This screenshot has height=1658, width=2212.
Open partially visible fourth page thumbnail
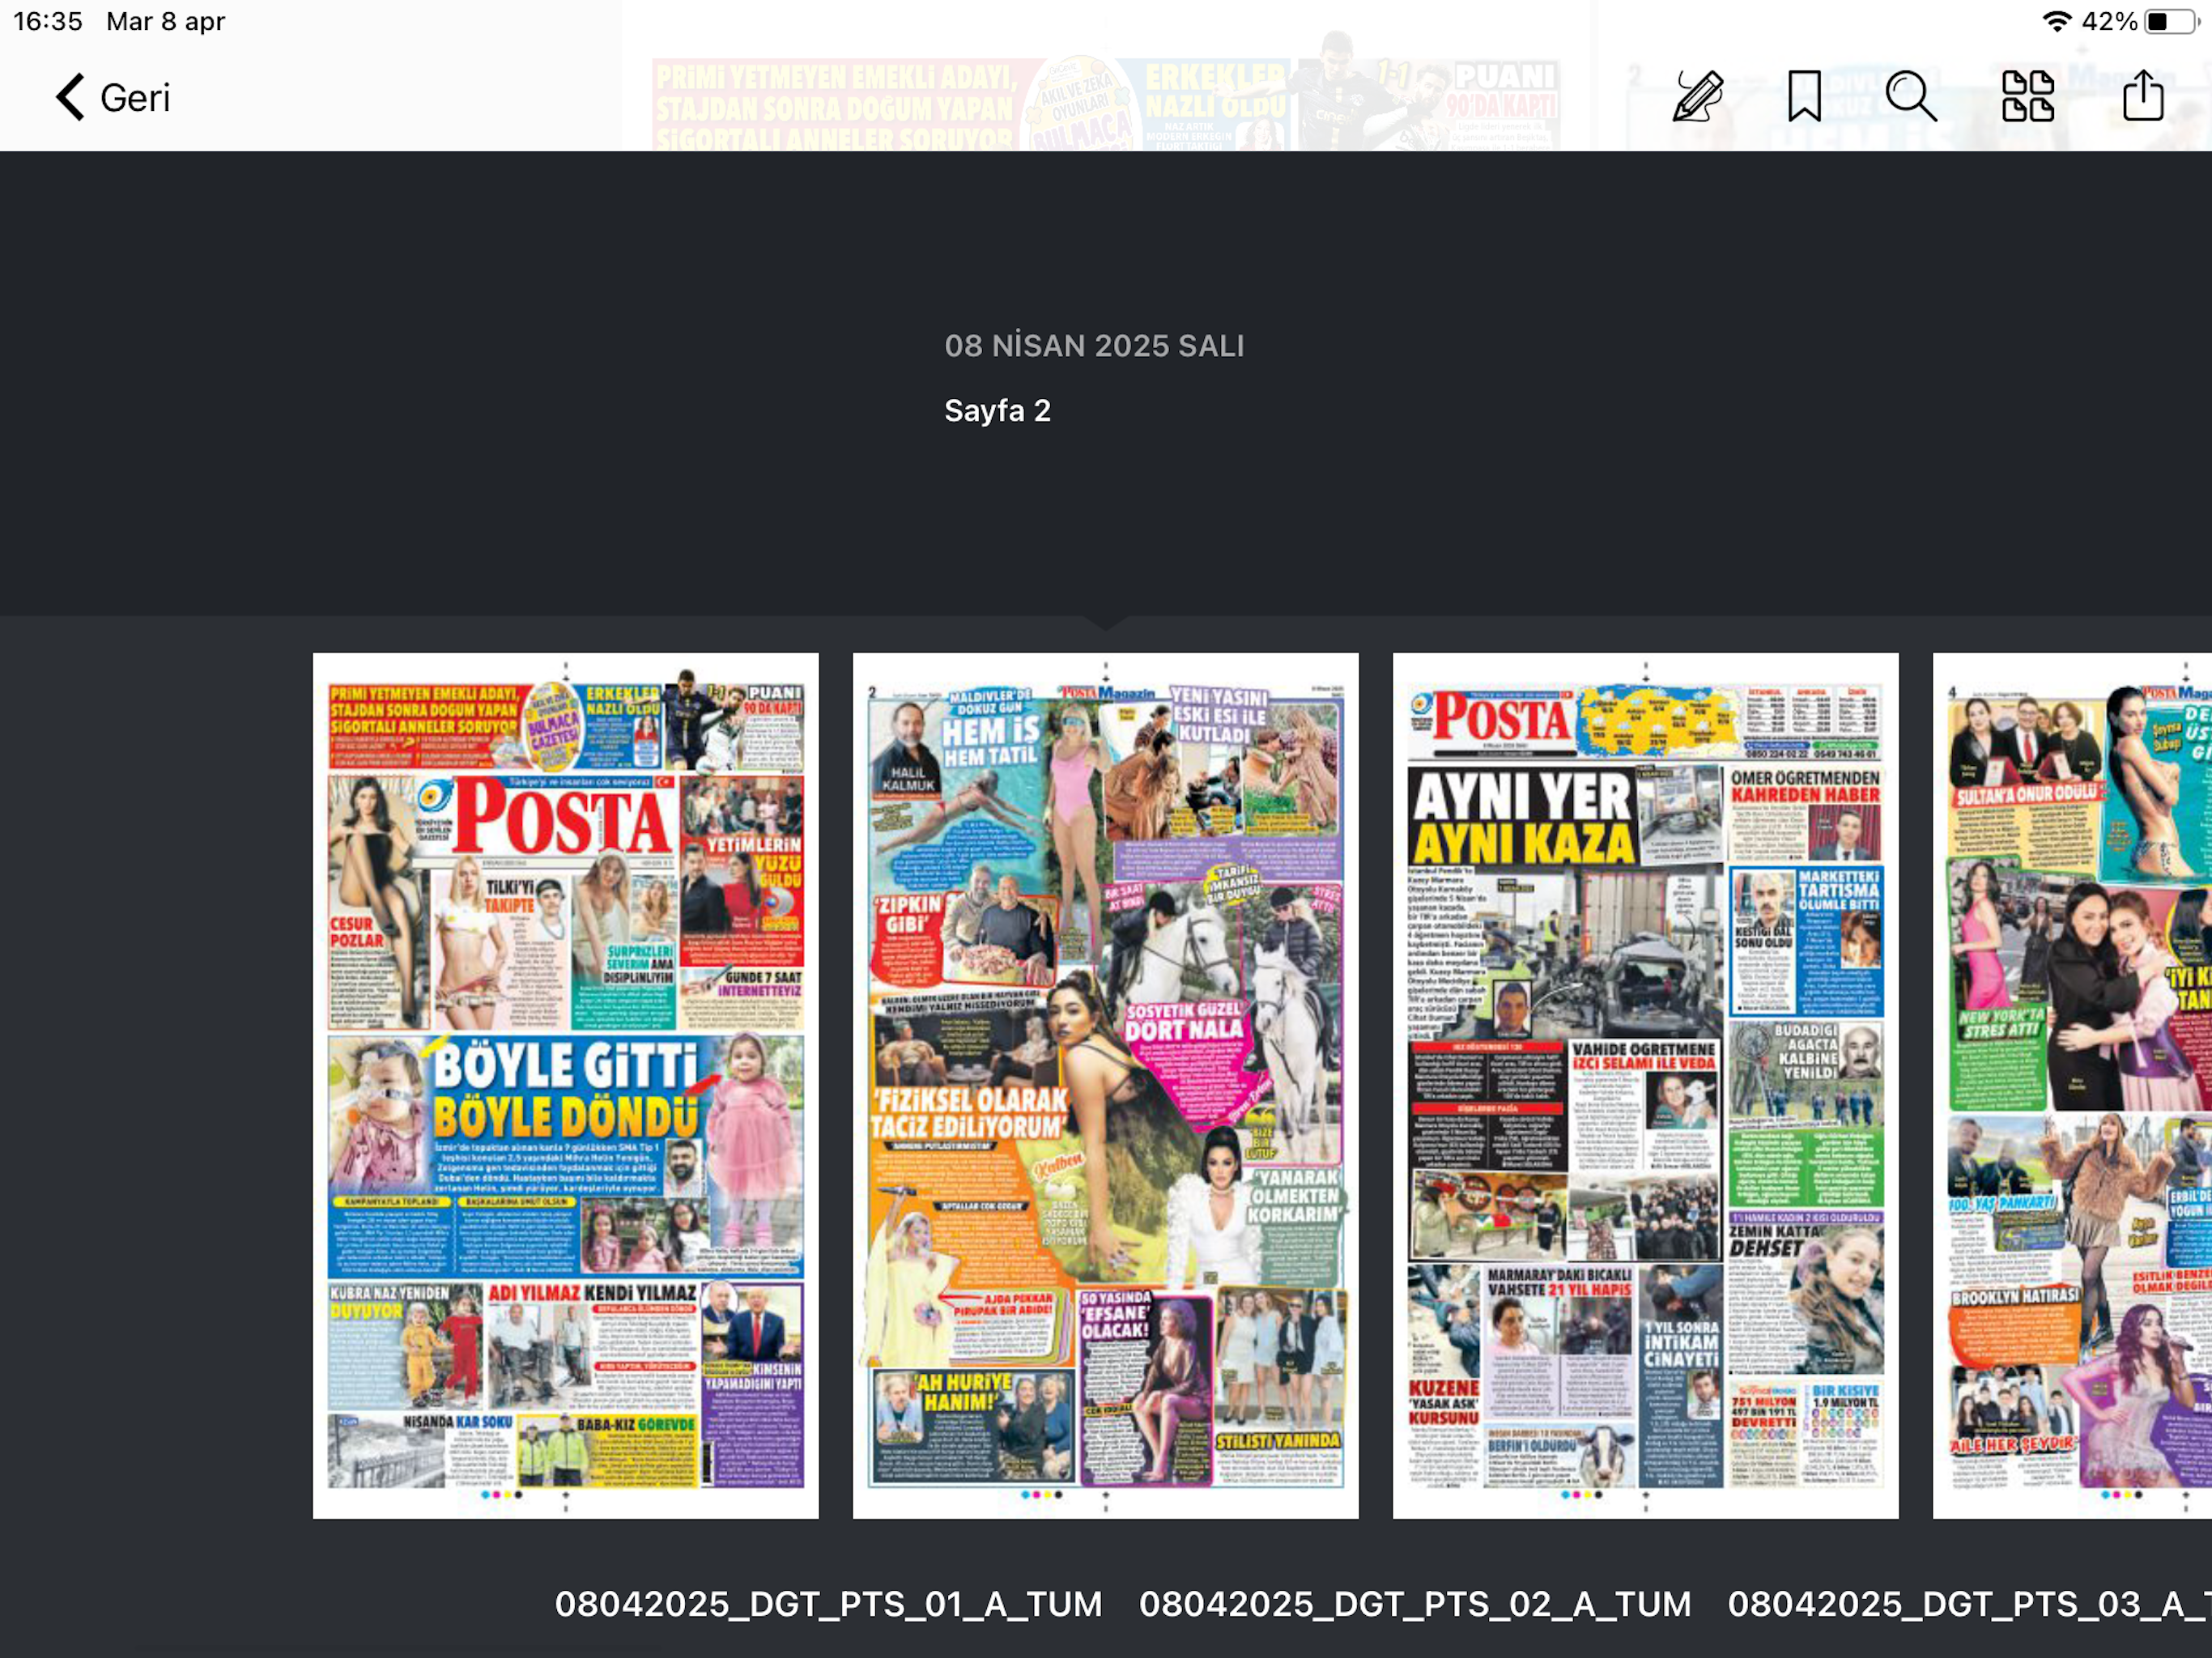click(2072, 1085)
